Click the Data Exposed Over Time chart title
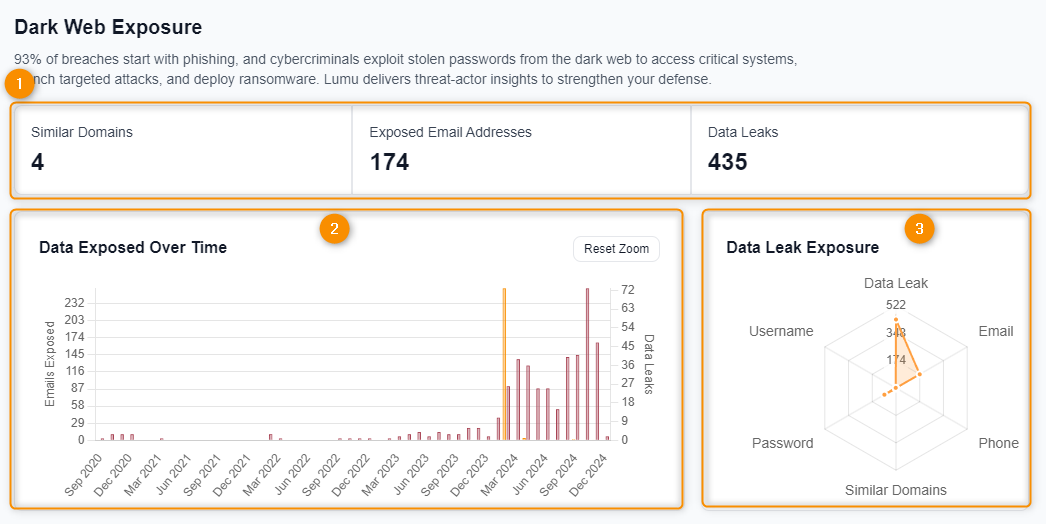1046x524 pixels. pyautogui.click(x=133, y=247)
